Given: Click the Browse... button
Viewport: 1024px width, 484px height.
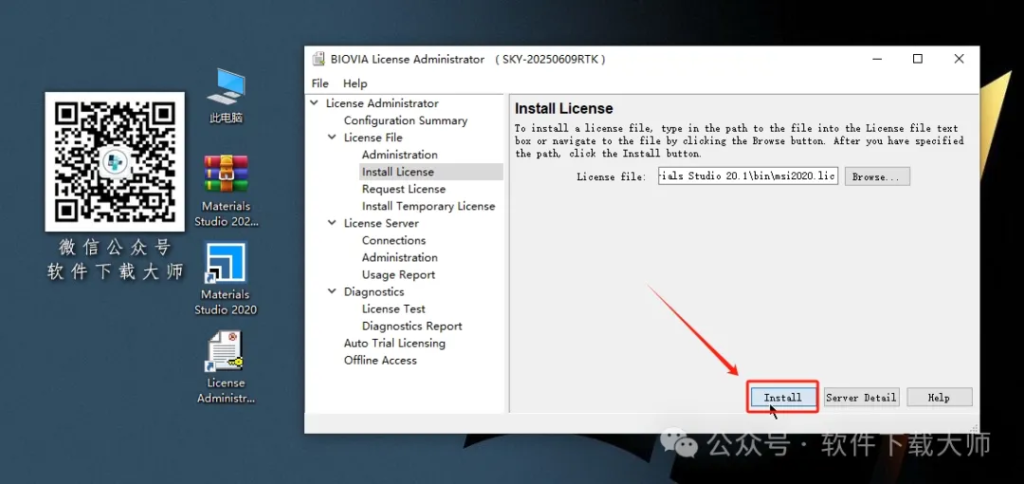Looking at the screenshot, I should [876, 177].
